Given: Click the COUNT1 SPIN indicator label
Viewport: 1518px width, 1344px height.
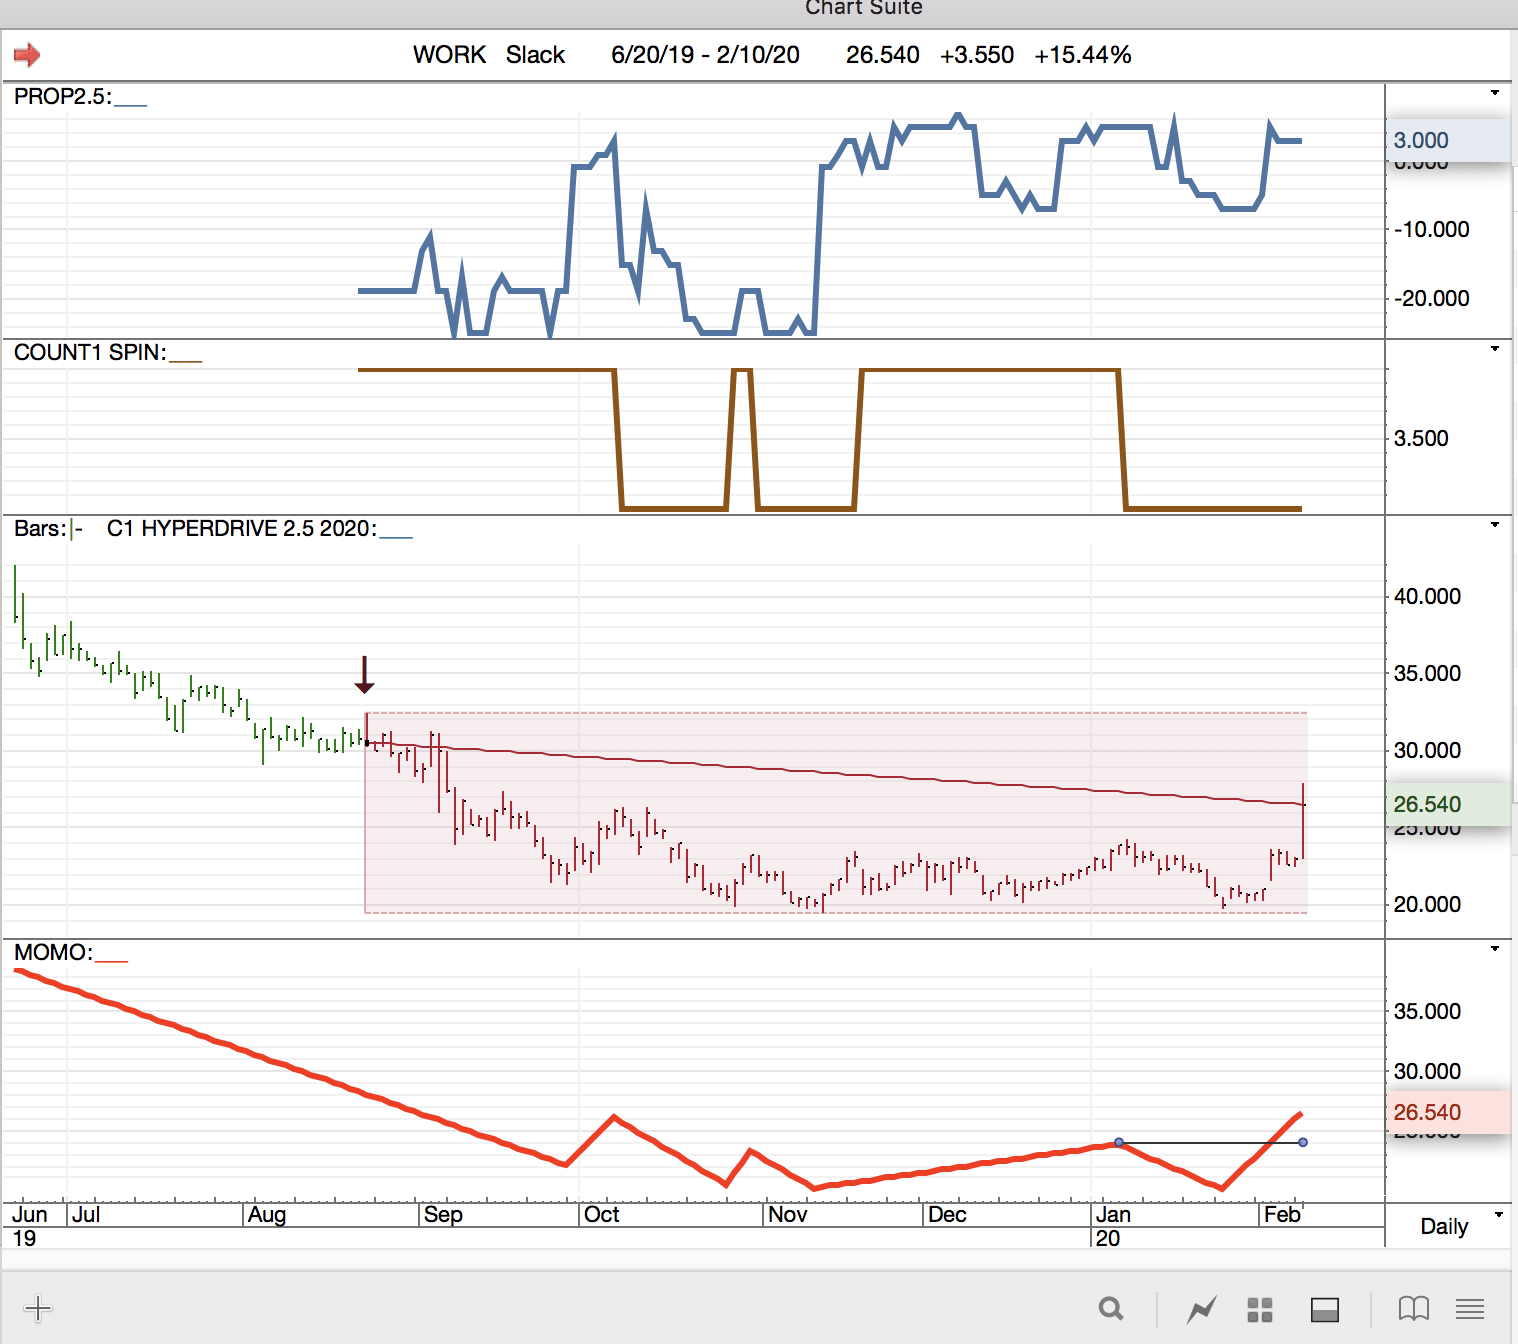Looking at the screenshot, I should click(x=90, y=353).
